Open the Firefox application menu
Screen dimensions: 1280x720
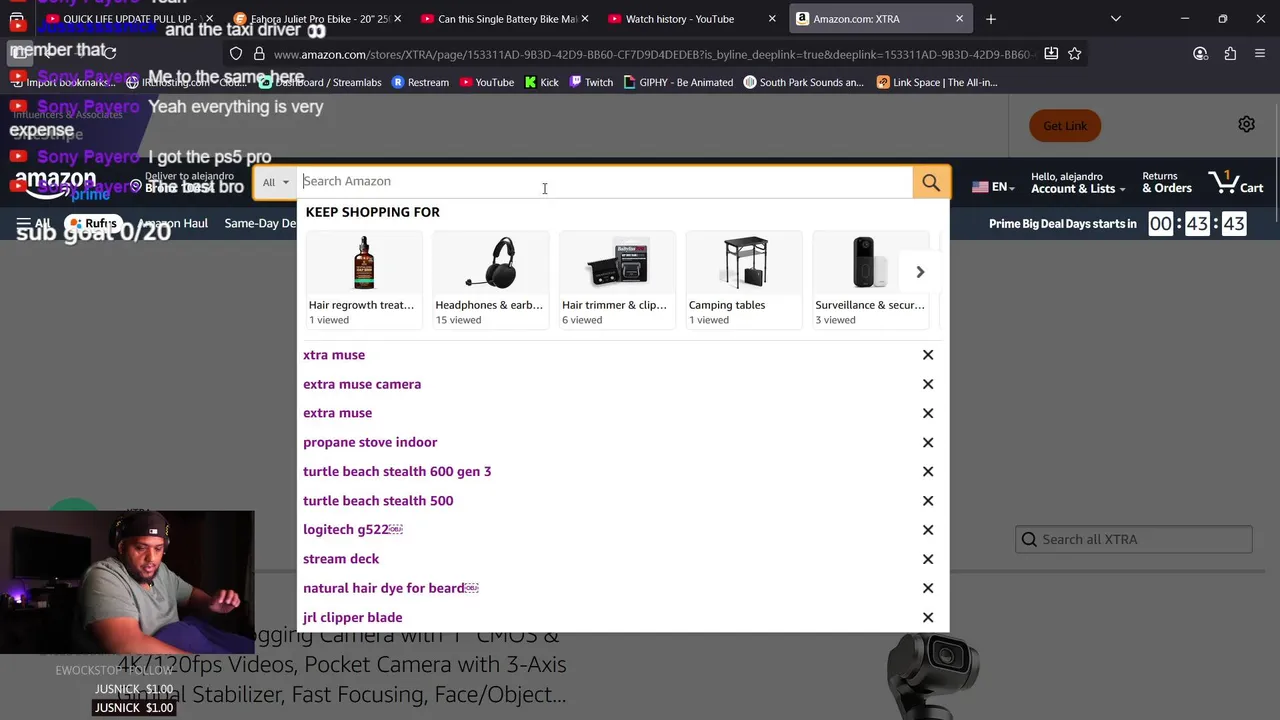pos(1260,54)
